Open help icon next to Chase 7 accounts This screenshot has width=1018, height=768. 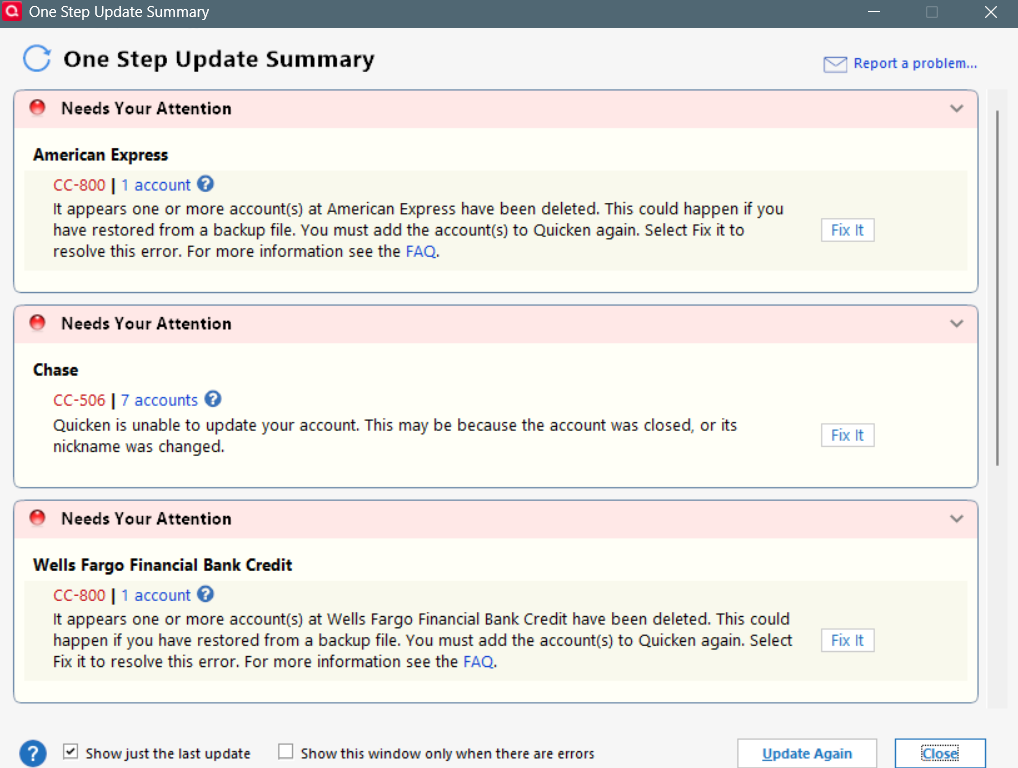tap(213, 399)
